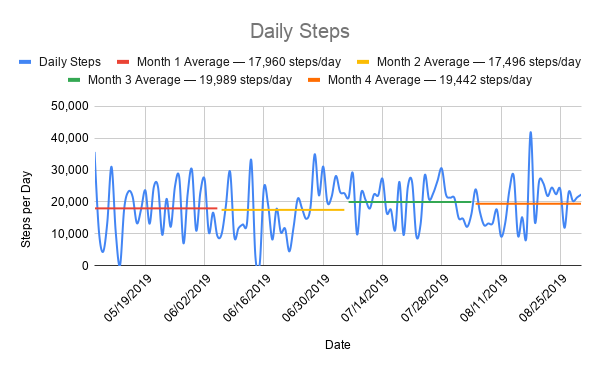Click the yellow Month 2 Average legend swatch
Image resolution: width=600 pixels, height=371 pixels.
point(363,62)
